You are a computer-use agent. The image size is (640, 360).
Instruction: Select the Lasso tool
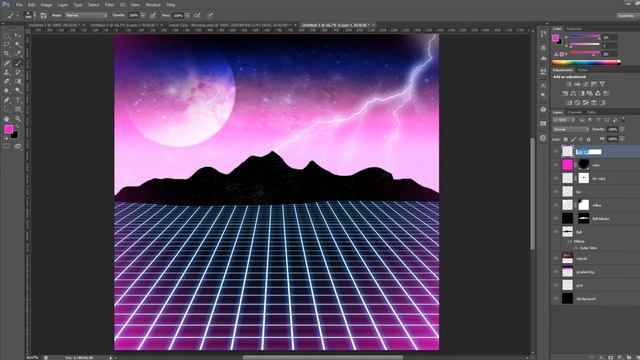coord(7,44)
